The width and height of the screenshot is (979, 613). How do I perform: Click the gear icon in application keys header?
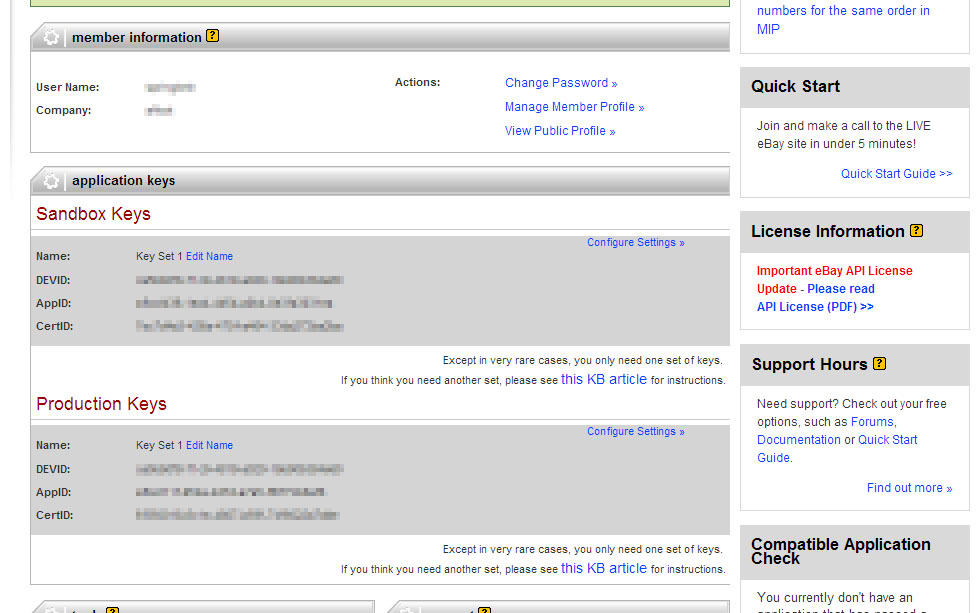(x=51, y=181)
